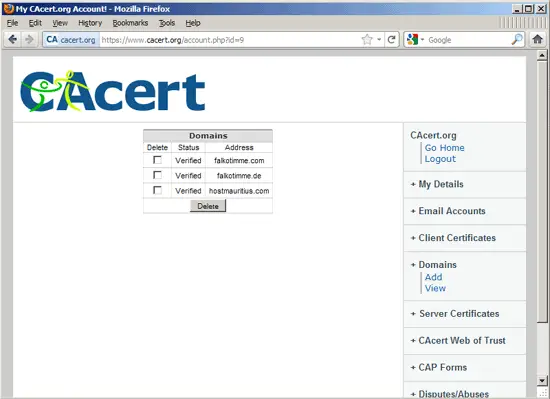Open the View menu
Image resolution: width=550 pixels, height=399 pixels.
(60, 23)
